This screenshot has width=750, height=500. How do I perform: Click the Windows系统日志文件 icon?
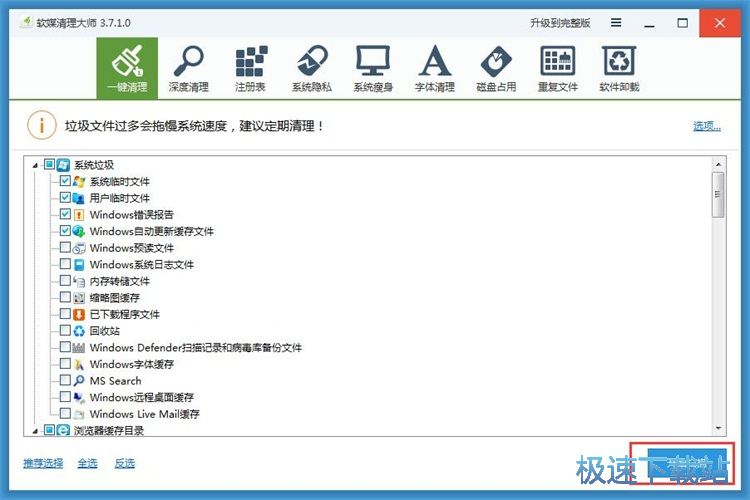(79, 265)
